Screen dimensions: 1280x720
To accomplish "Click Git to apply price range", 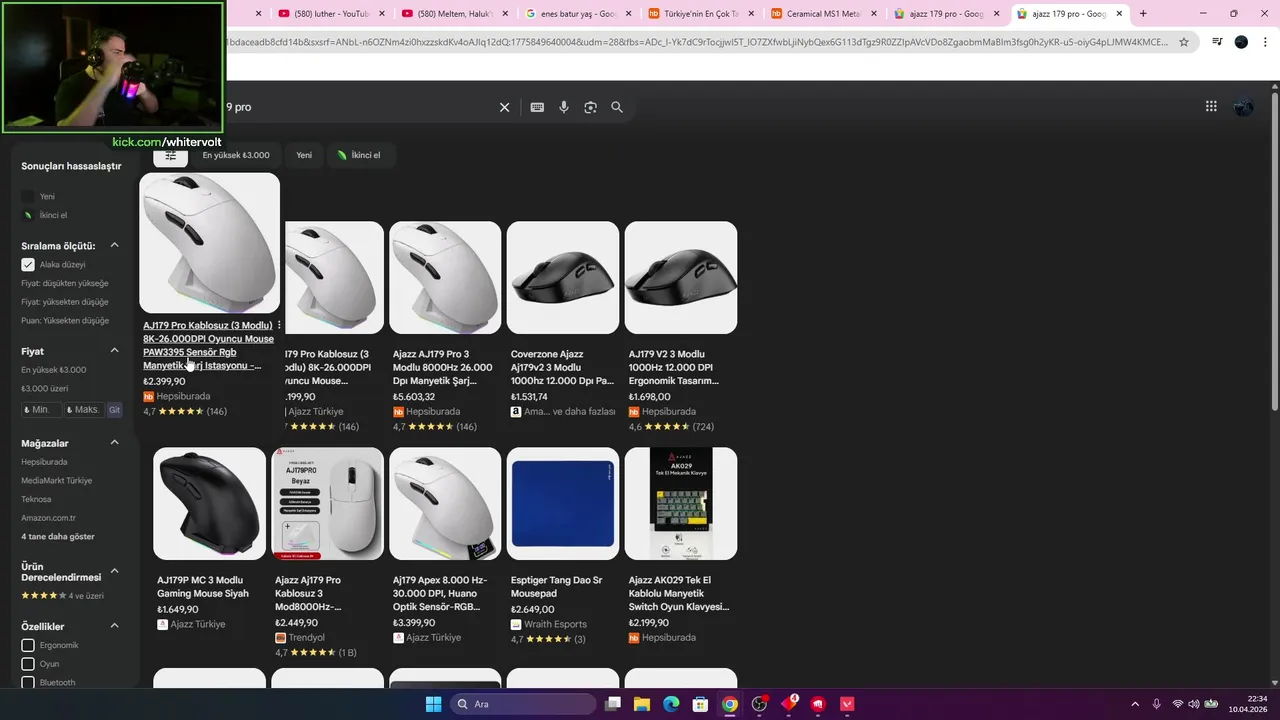I will click(114, 410).
